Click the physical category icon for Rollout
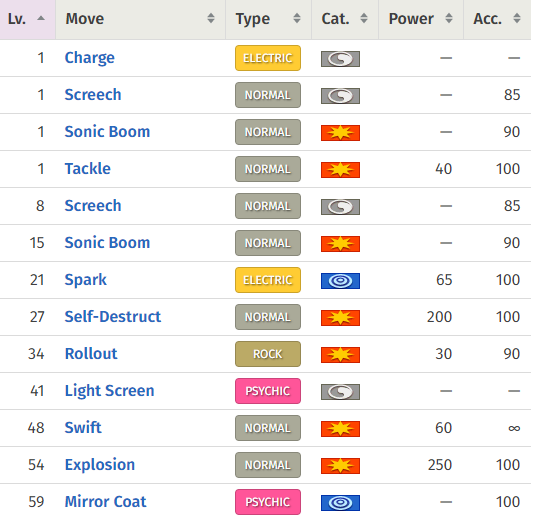Viewport: 533px width, 518px height. (x=340, y=356)
